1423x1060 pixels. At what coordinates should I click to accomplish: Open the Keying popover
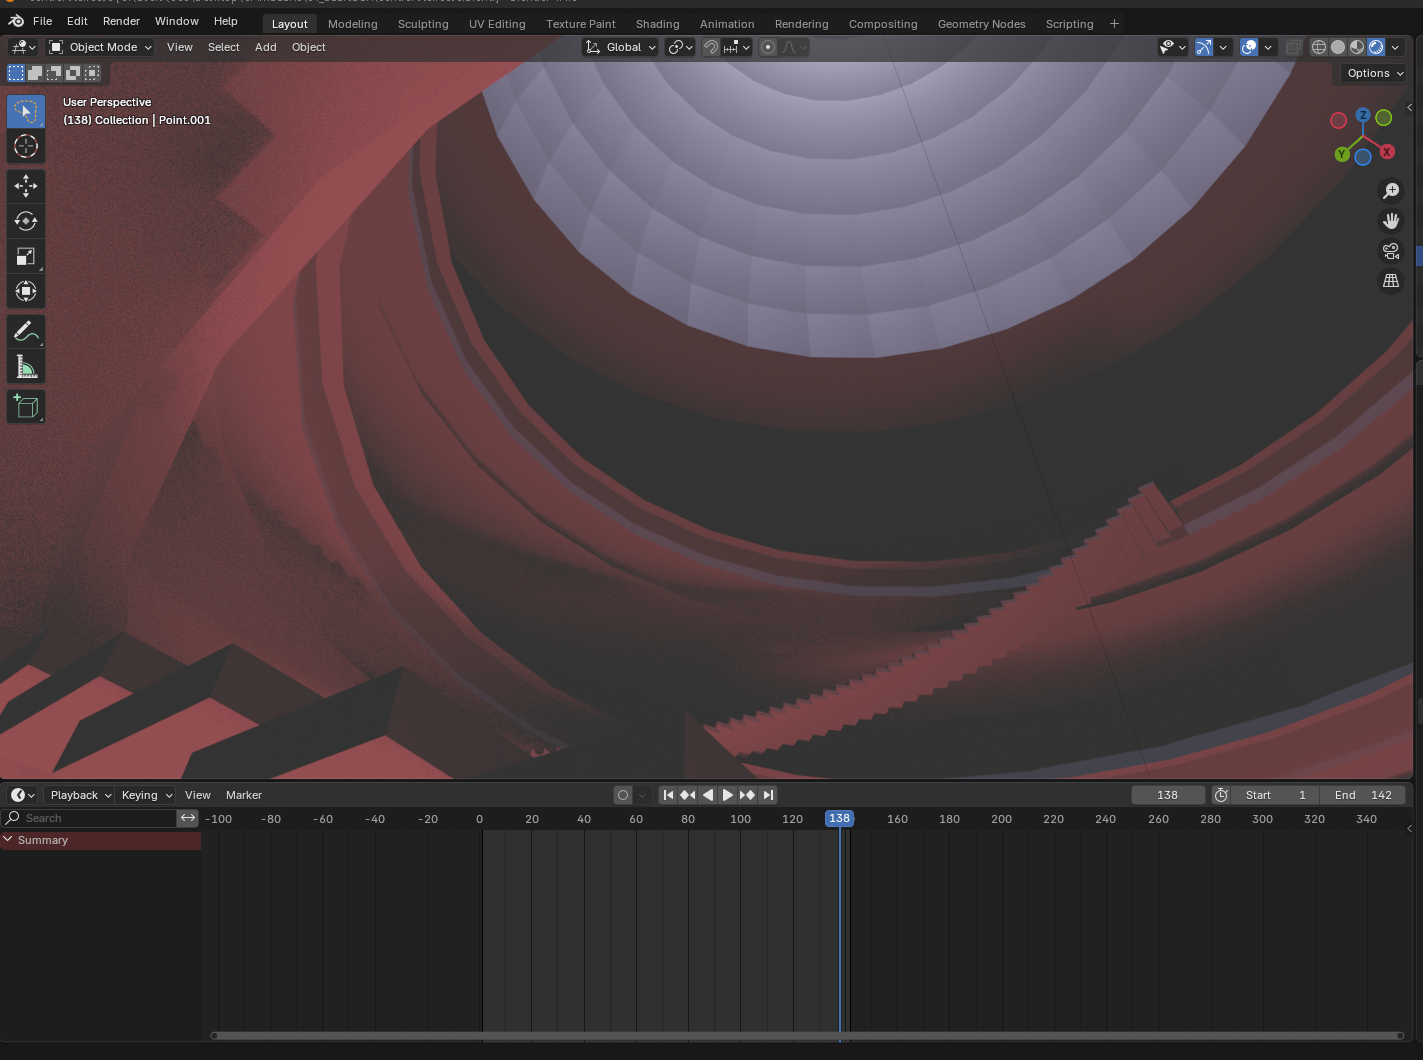pyautogui.click(x=146, y=795)
